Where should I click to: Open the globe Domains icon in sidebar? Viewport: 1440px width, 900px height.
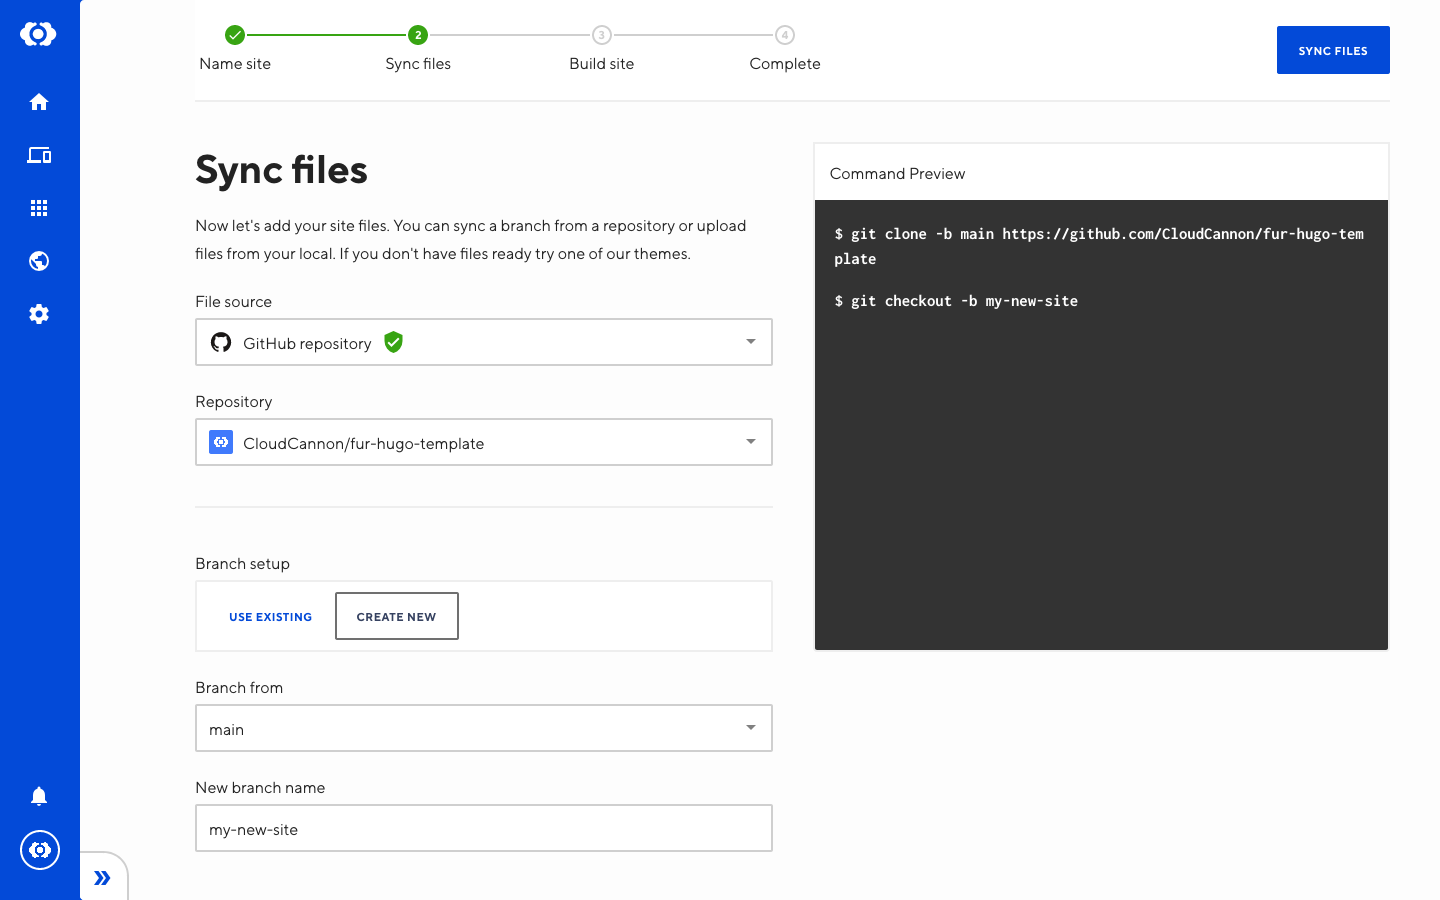39,261
